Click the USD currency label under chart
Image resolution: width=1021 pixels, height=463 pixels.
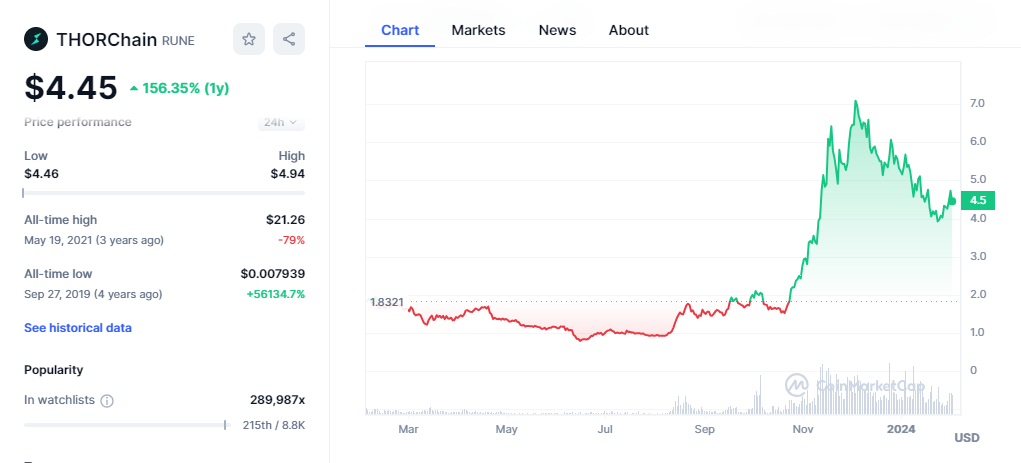tap(967, 438)
